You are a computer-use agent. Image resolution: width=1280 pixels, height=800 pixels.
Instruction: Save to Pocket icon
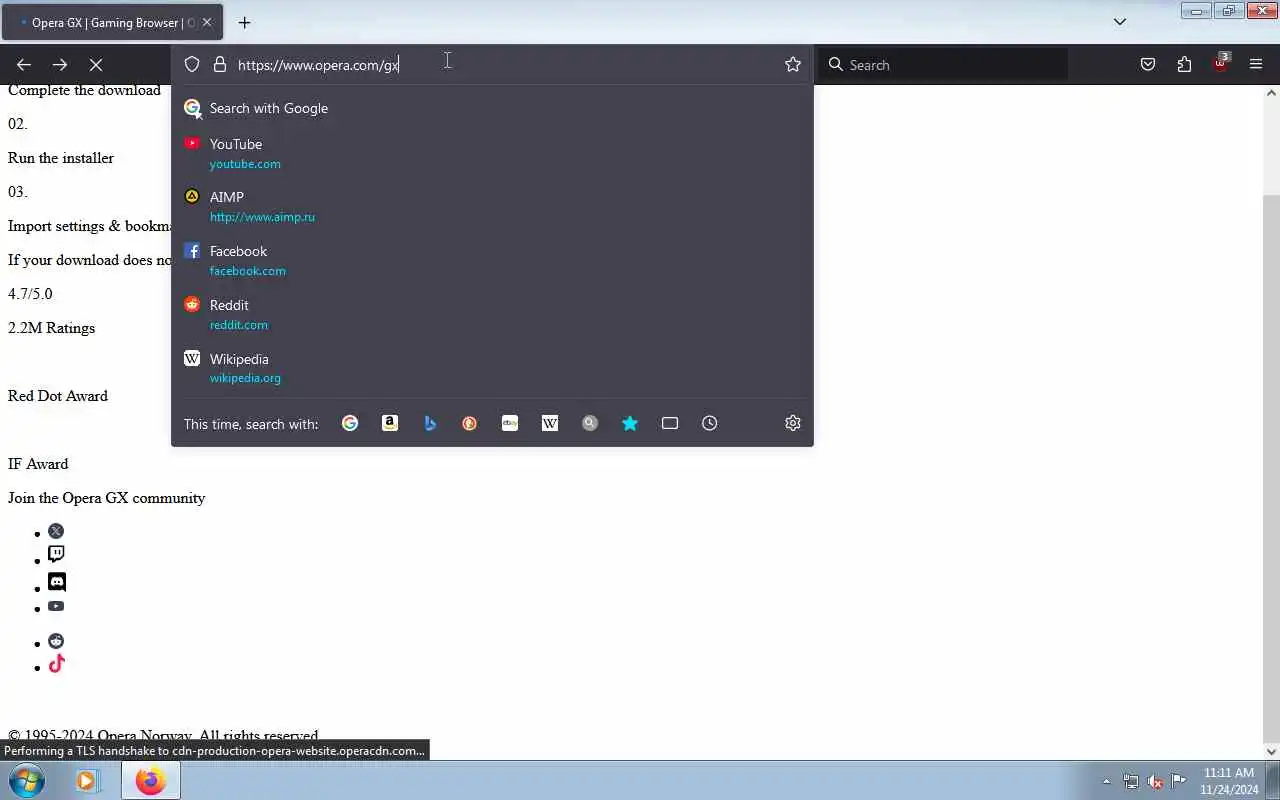click(1148, 65)
